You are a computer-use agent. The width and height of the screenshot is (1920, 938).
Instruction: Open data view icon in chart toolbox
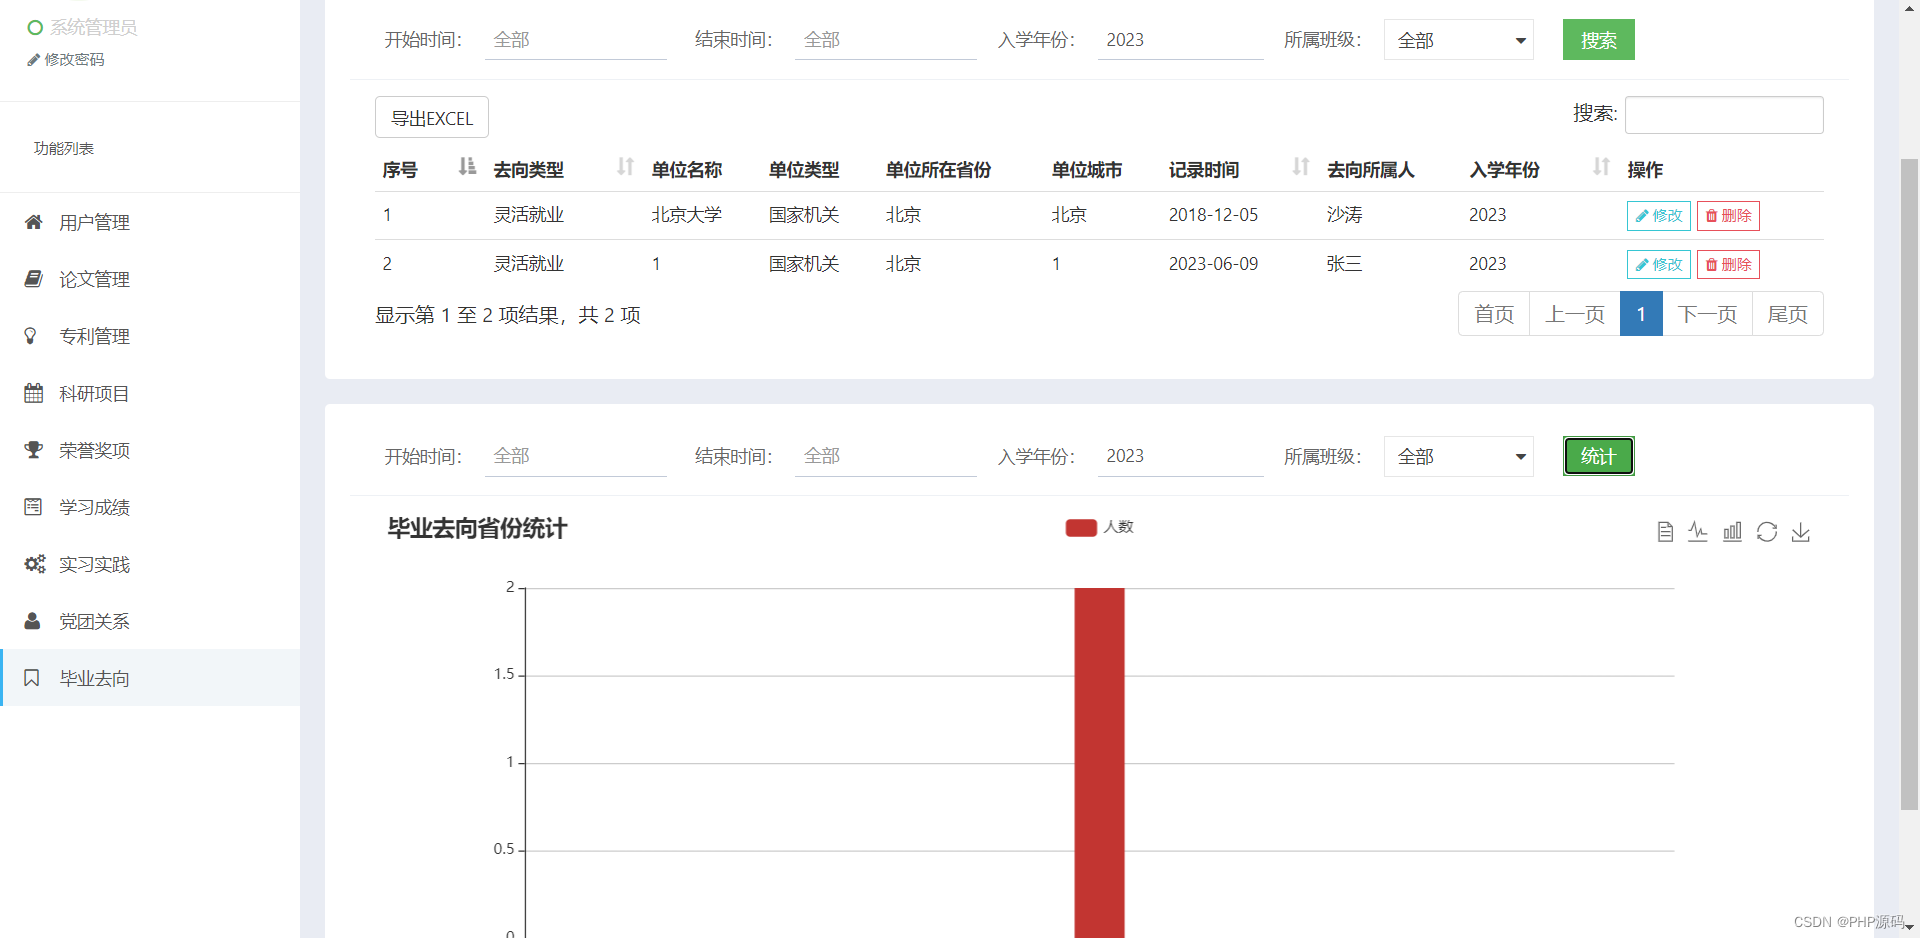(x=1665, y=532)
